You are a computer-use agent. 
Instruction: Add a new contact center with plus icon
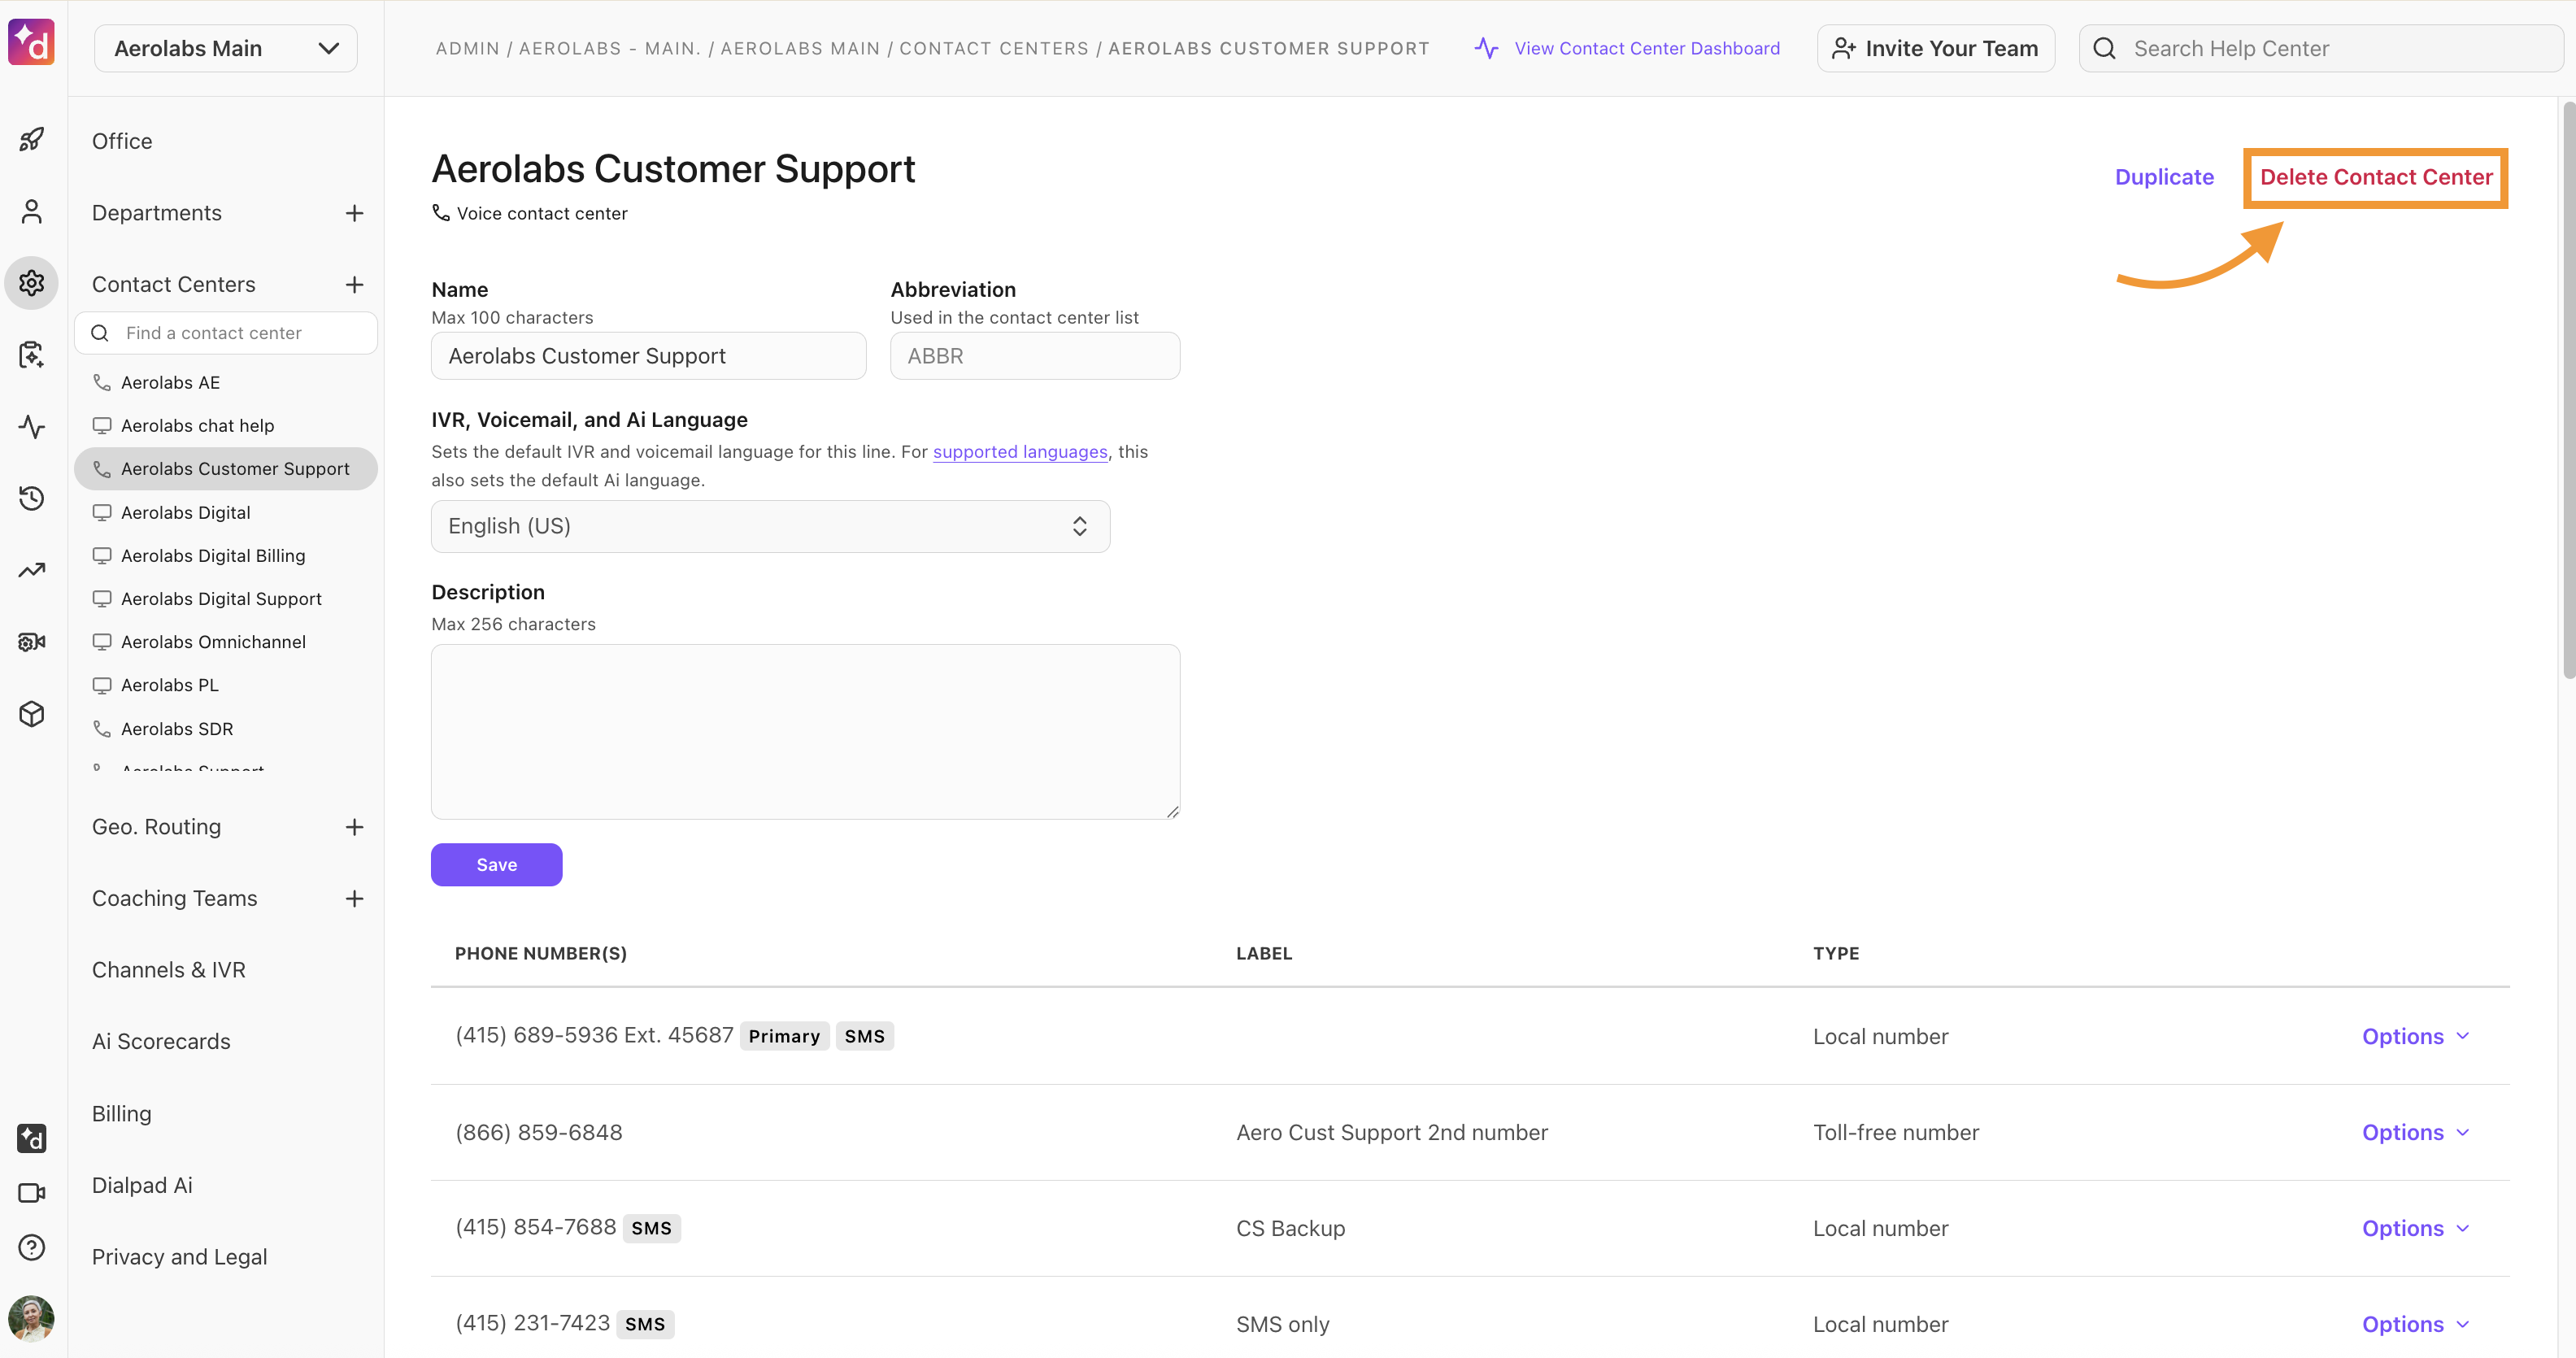pyautogui.click(x=354, y=285)
